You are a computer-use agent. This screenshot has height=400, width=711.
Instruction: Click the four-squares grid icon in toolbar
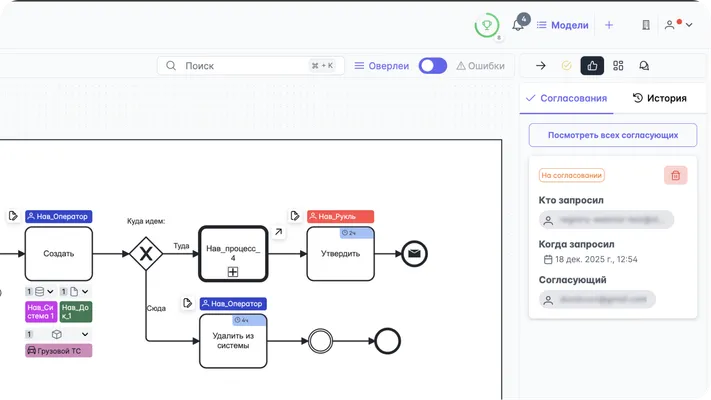click(618, 66)
